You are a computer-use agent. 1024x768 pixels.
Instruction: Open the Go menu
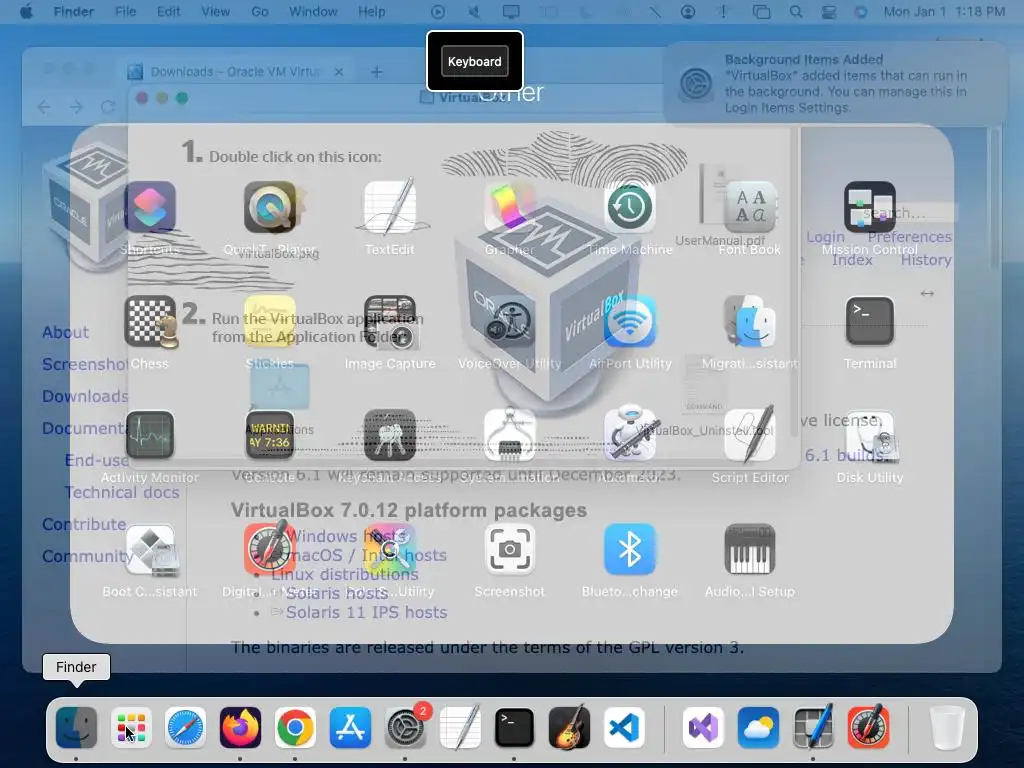[260, 12]
